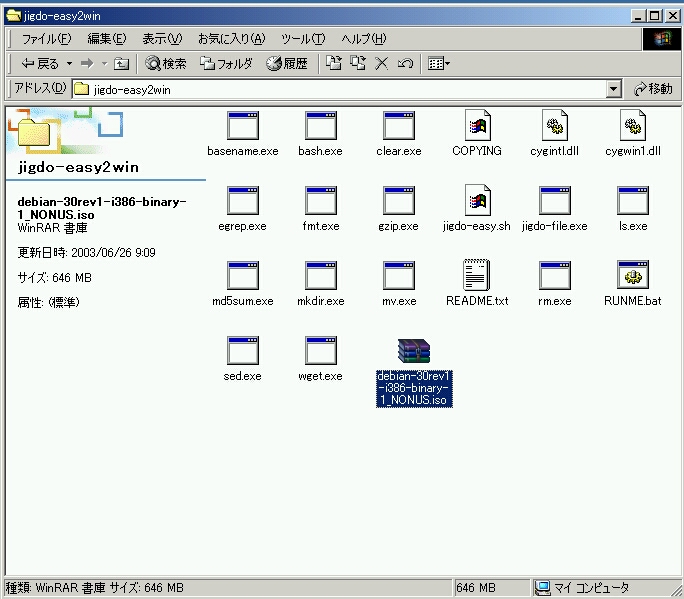684x599 pixels.
Task: Open the ツール(T) menu
Action: coord(303,39)
